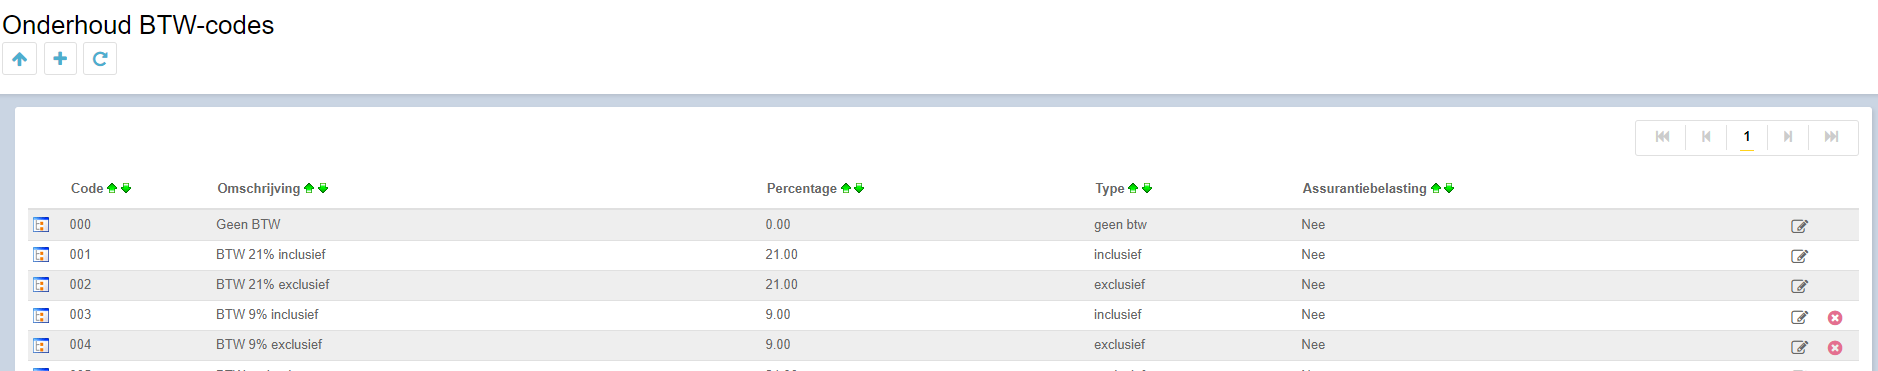Click code value 004
Screen dimensions: 1878x371
80,344
